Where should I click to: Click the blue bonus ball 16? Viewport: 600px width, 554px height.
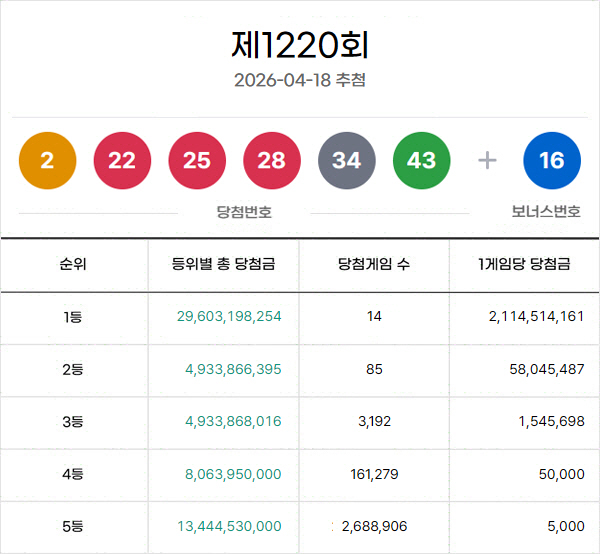pos(552,160)
